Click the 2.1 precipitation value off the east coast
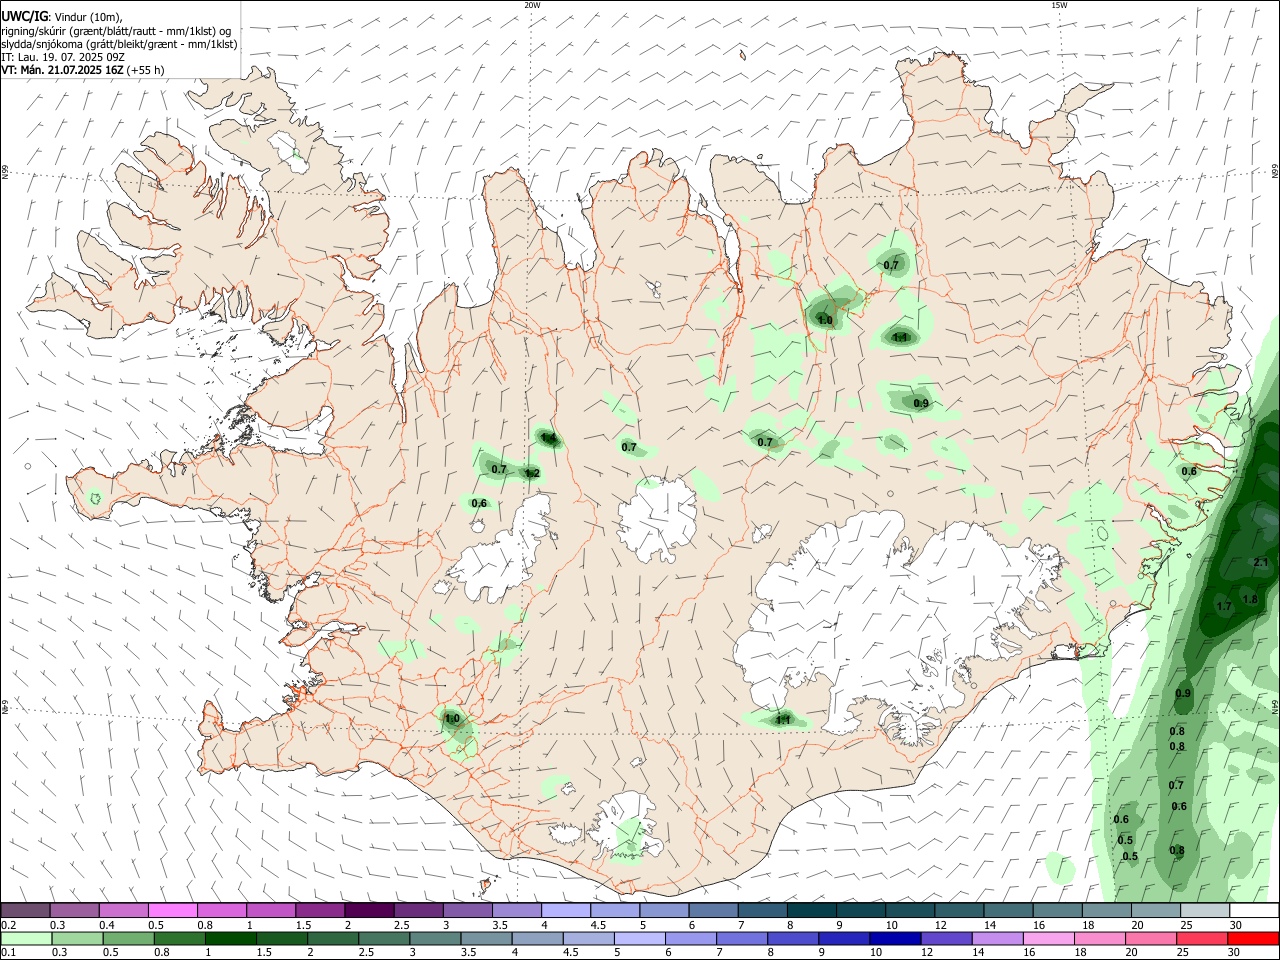This screenshot has height=960, width=1280. 1261,563
